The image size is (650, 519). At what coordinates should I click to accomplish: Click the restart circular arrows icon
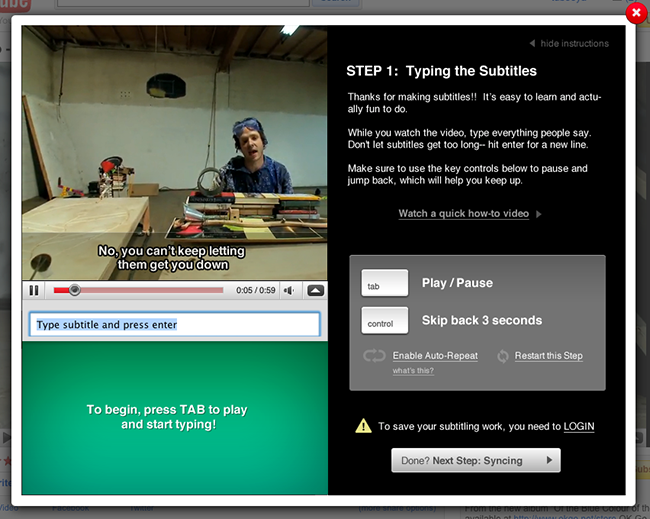(502, 355)
